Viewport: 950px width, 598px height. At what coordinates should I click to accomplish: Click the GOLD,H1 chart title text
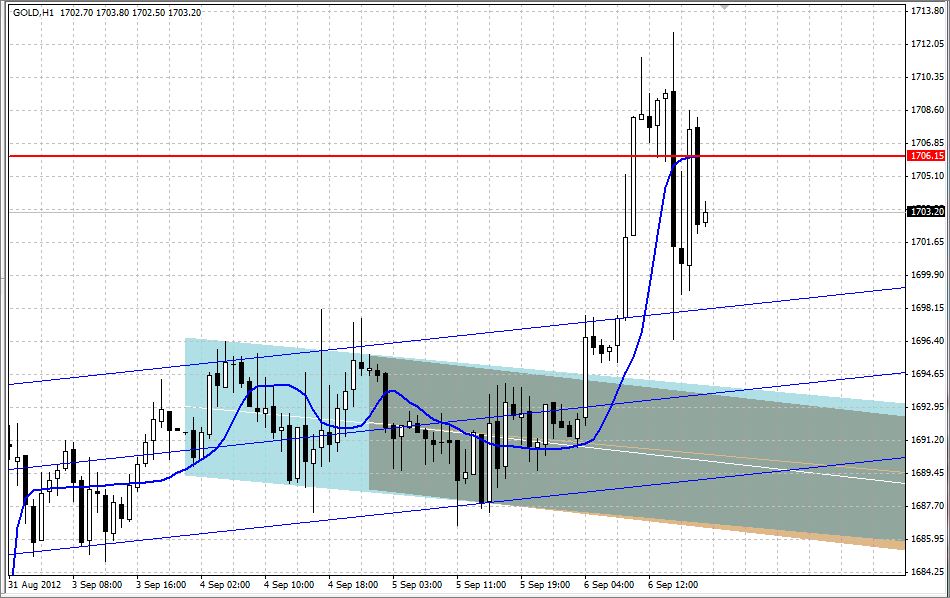[x=33, y=12]
